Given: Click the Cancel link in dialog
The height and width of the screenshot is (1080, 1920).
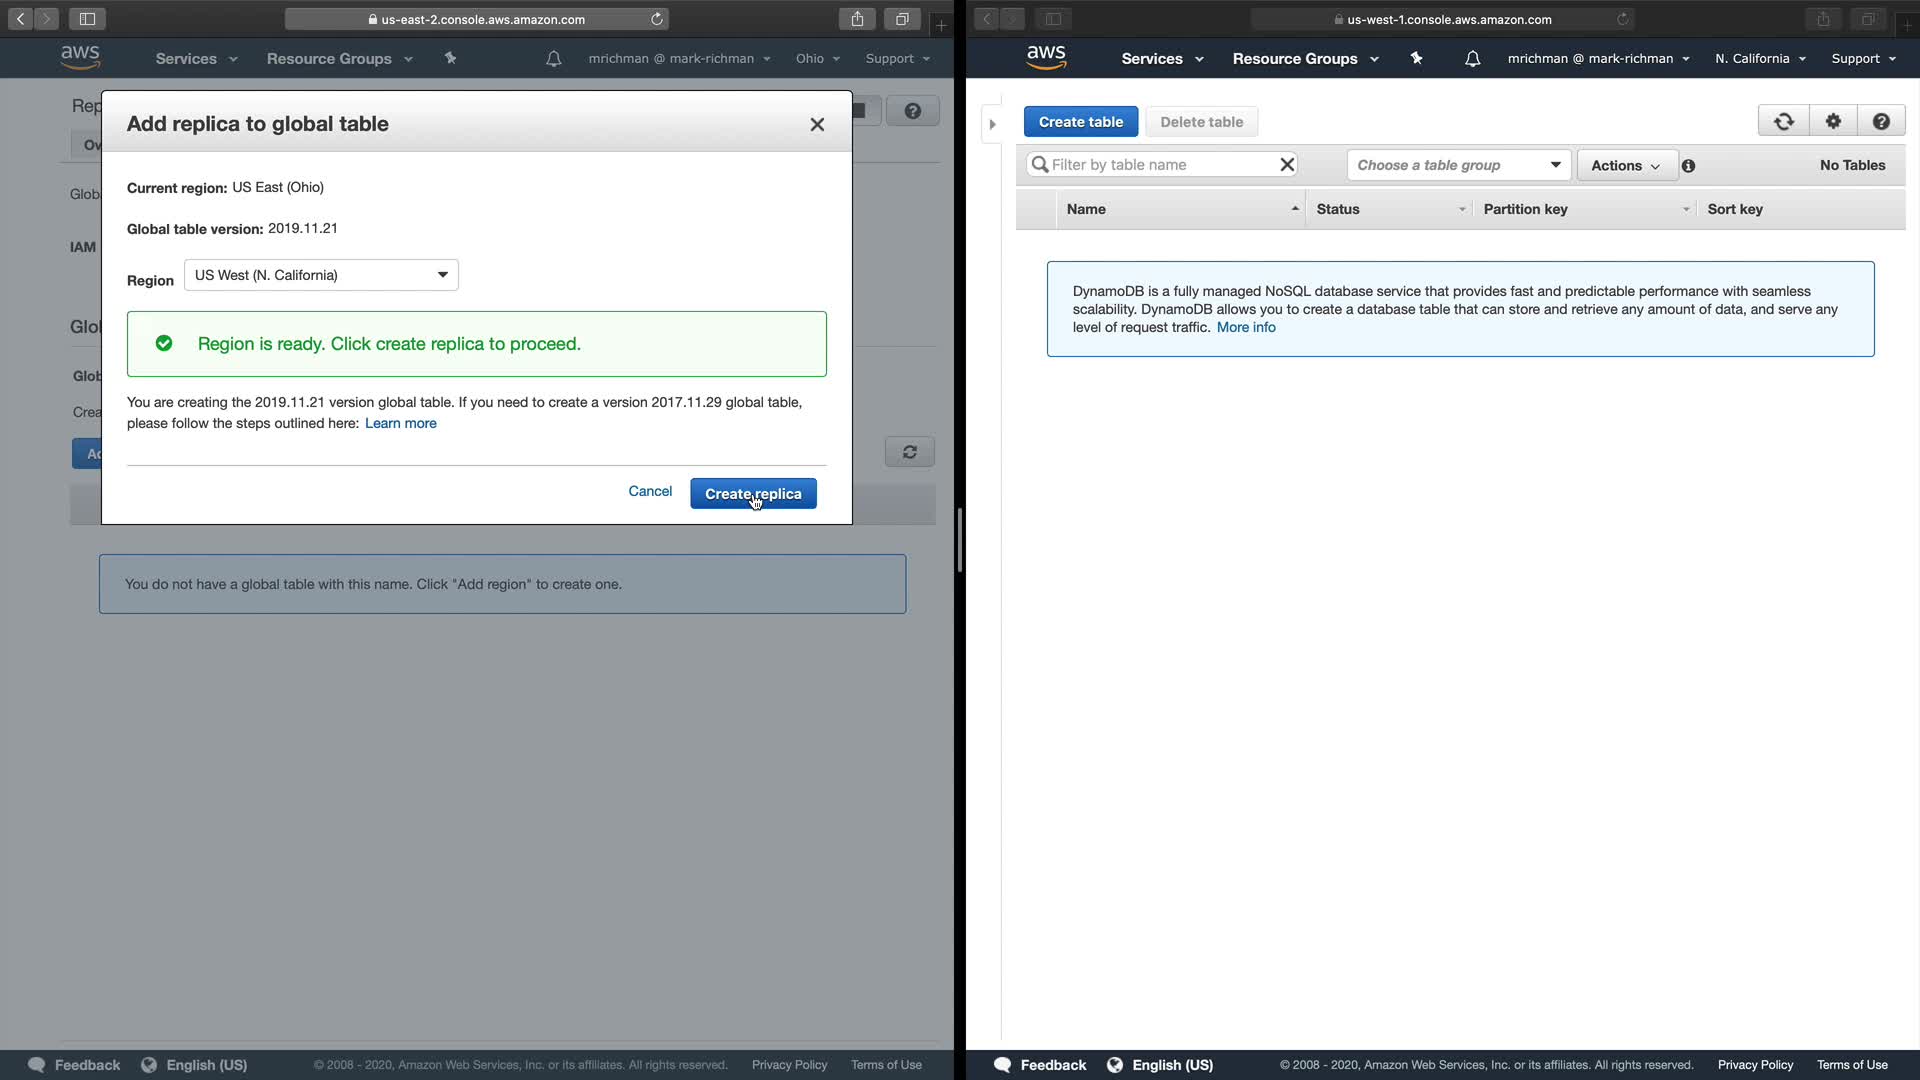Looking at the screenshot, I should click(x=650, y=491).
